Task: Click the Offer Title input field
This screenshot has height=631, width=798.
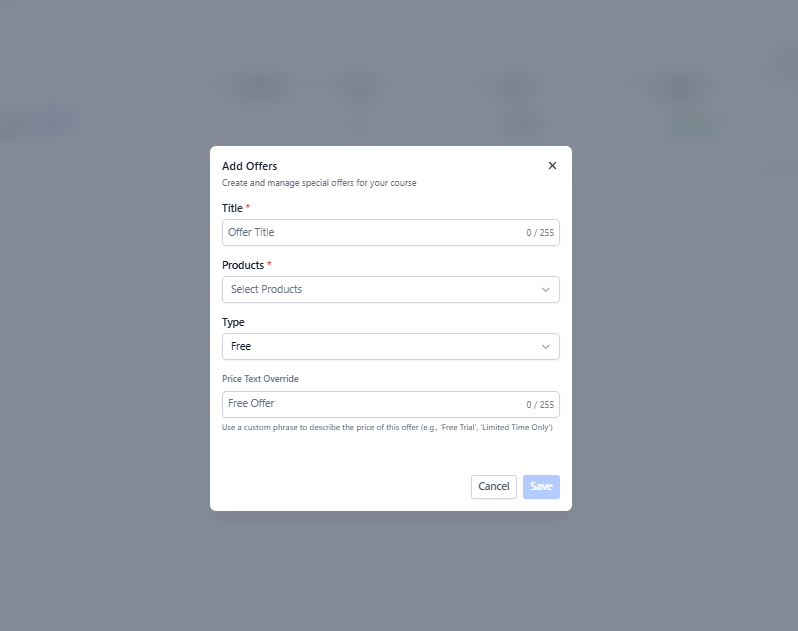Action: [370, 232]
